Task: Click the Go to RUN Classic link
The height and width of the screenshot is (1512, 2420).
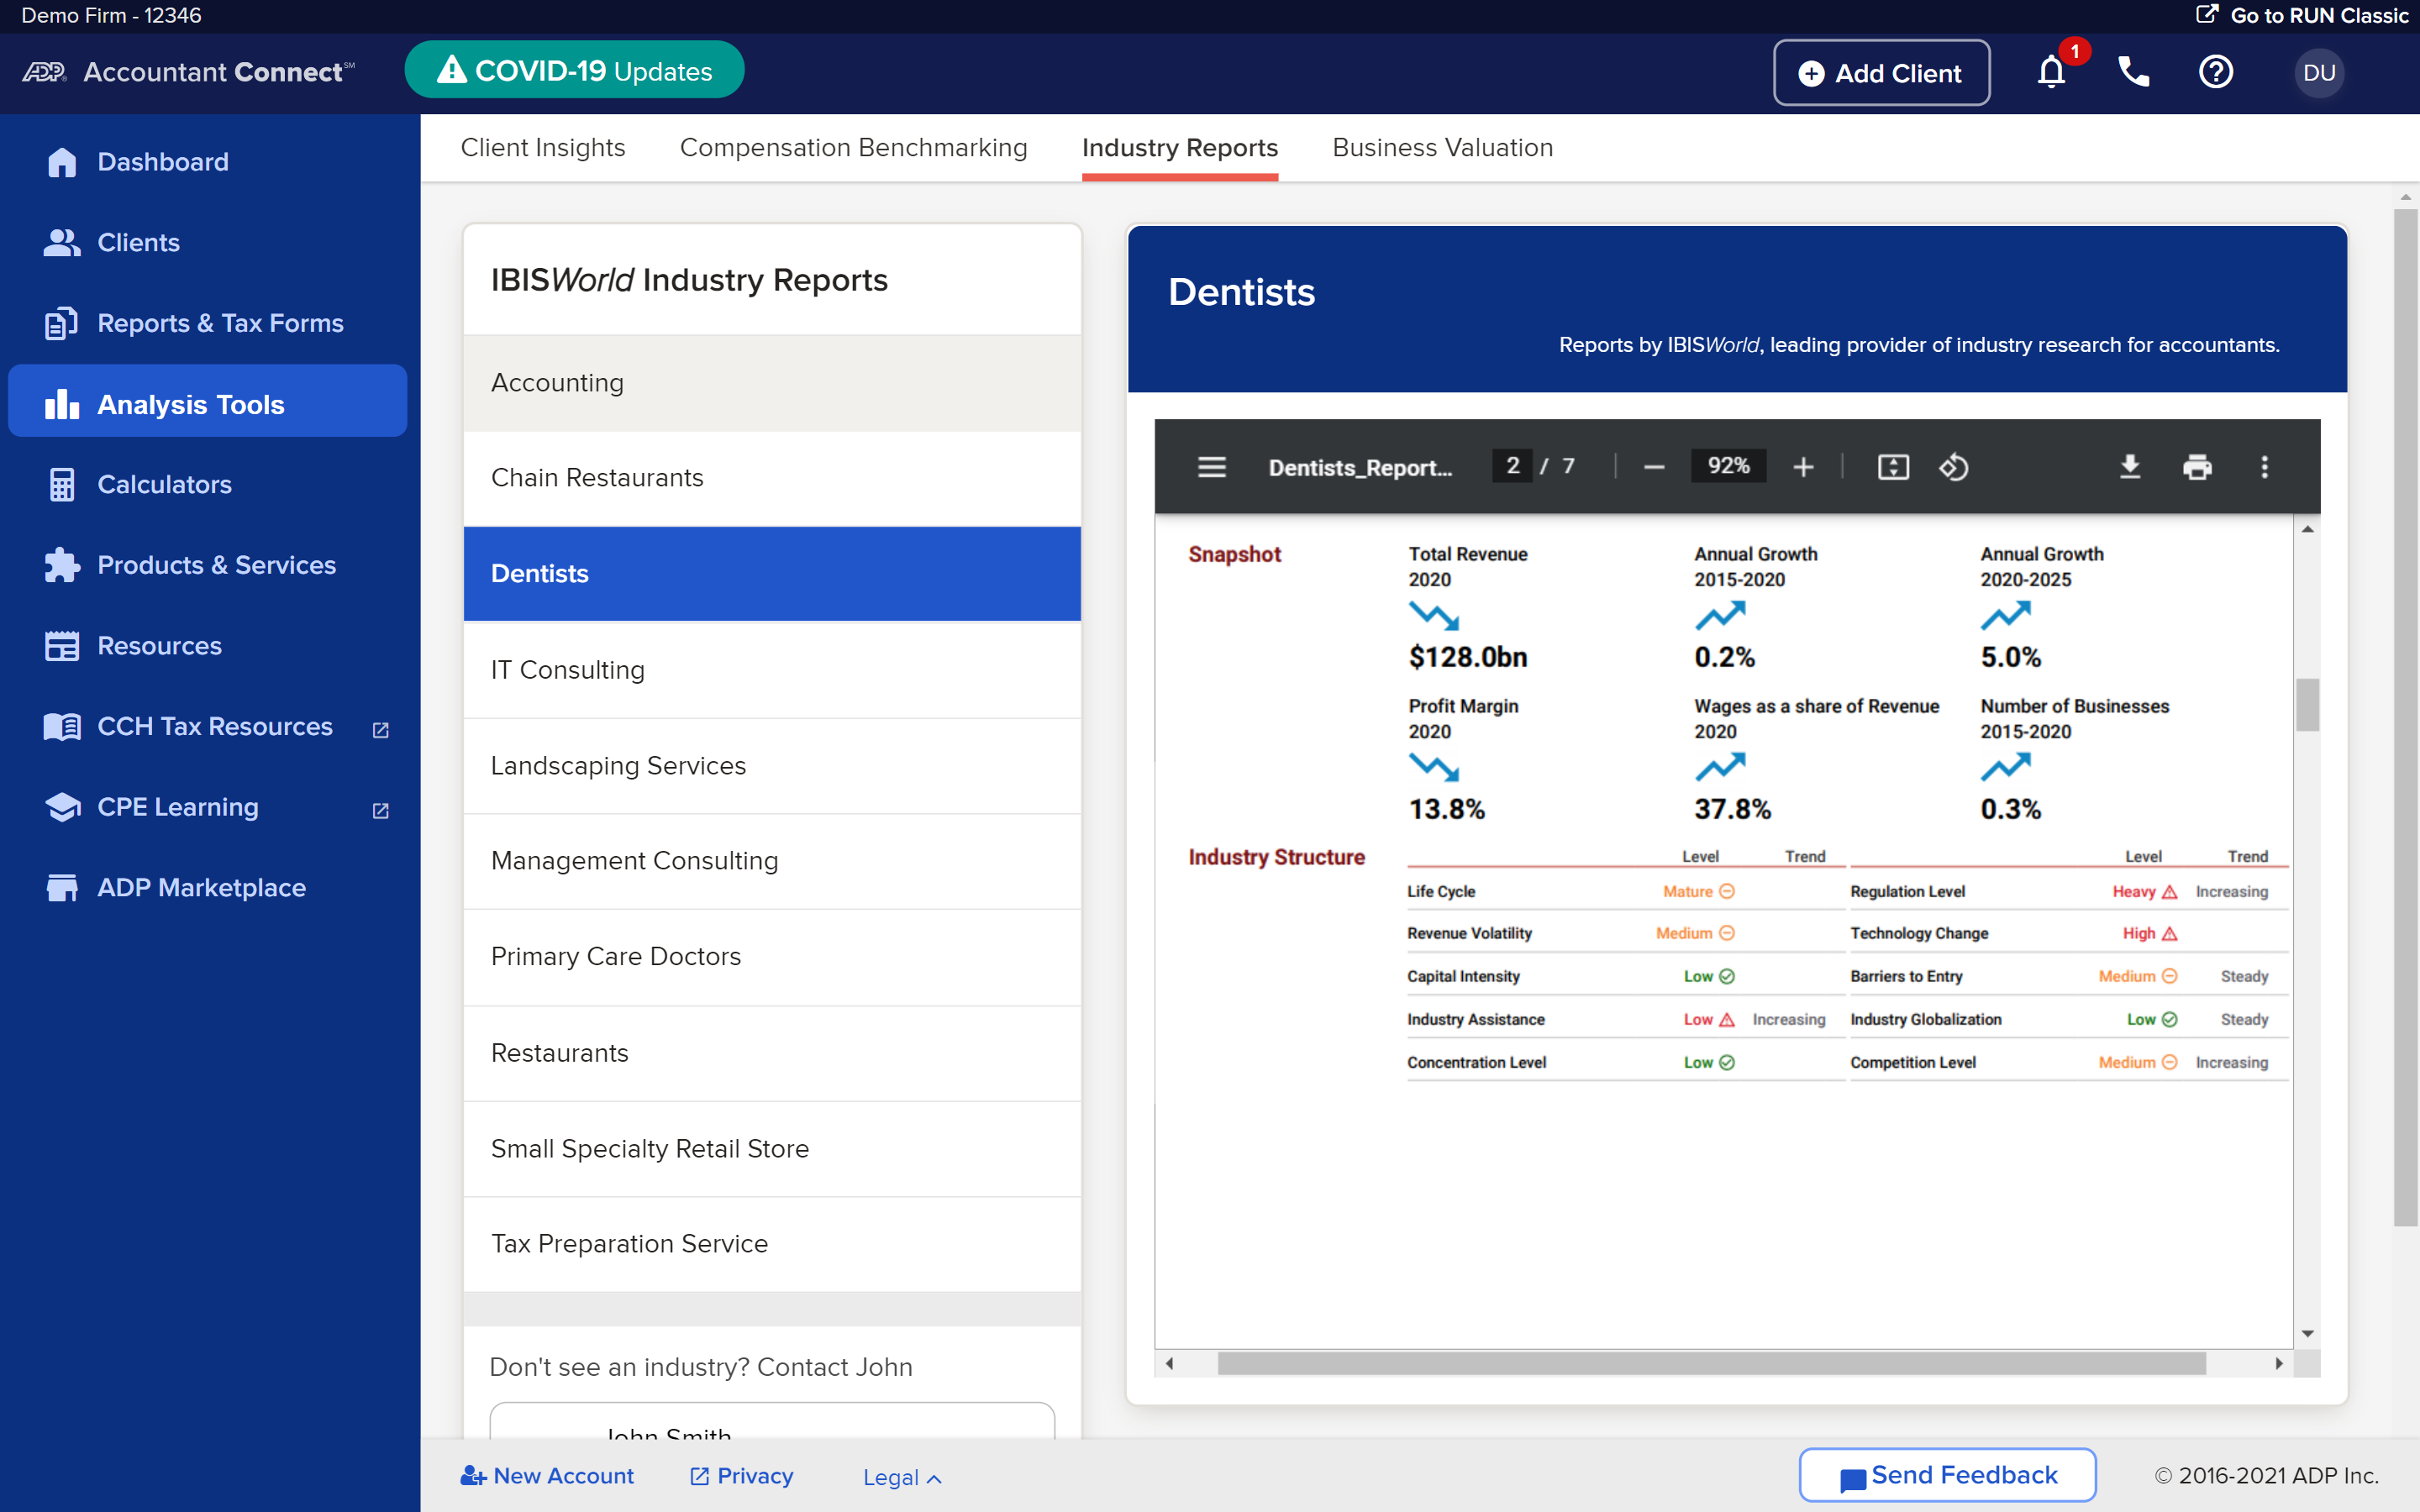Action: (x=2301, y=15)
